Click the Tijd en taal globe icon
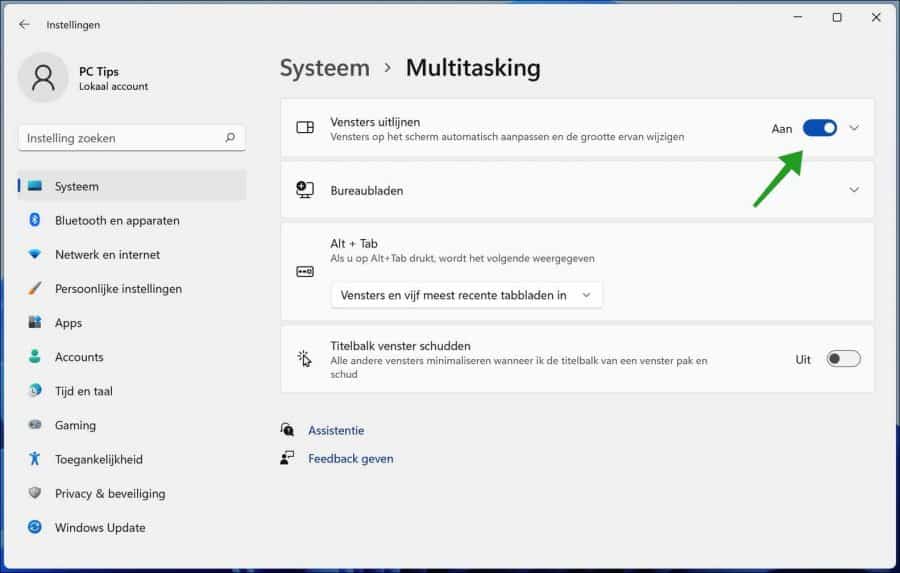900x573 pixels. click(35, 390)
